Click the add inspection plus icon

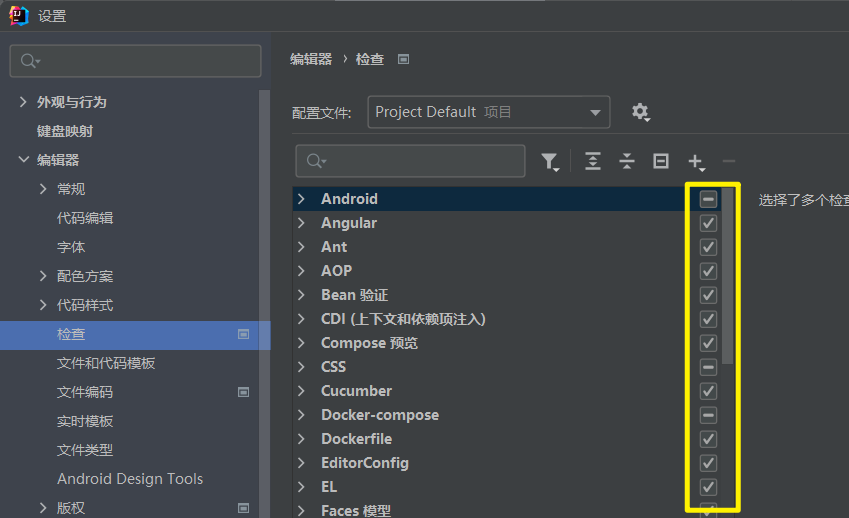(x=696, y=162)
